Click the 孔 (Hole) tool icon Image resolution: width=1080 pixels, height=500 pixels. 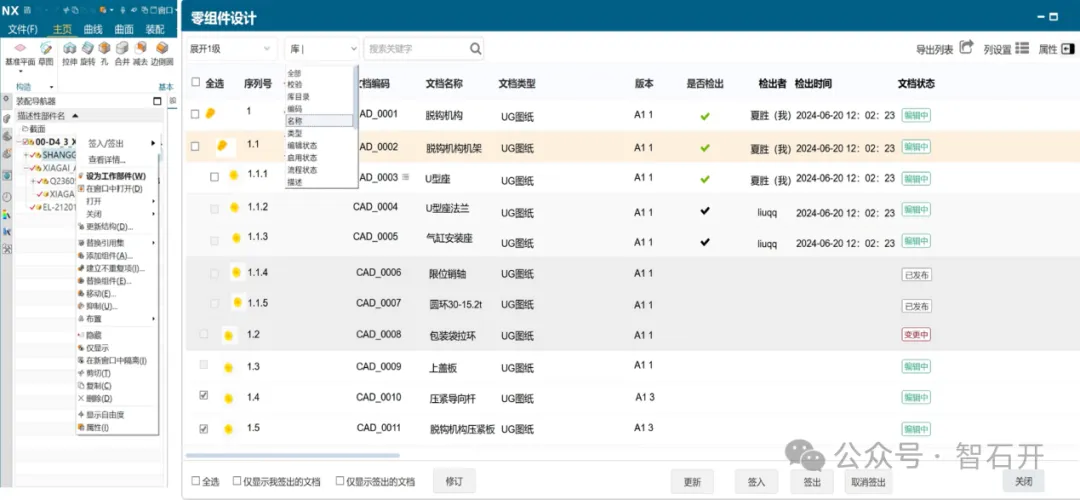click(105, 48)
